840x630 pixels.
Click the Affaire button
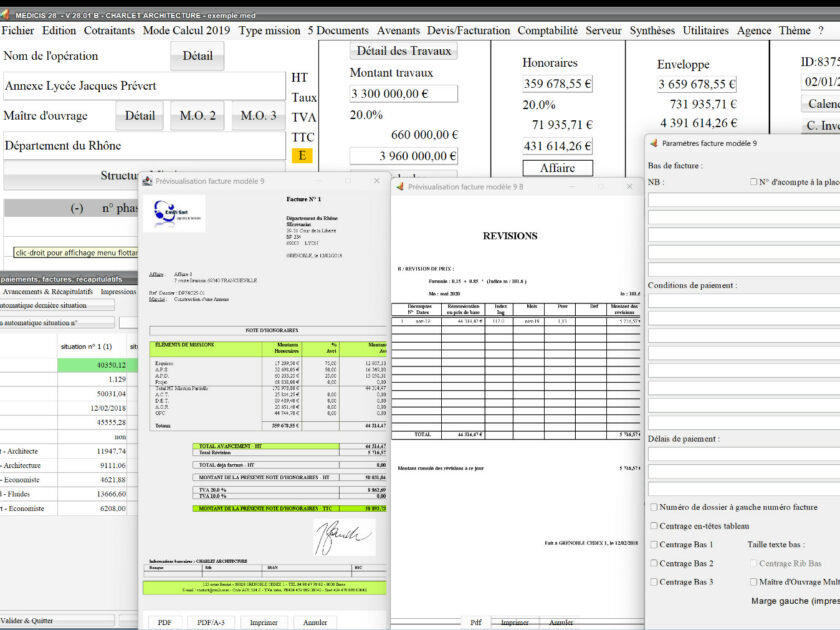pos(558,168)
